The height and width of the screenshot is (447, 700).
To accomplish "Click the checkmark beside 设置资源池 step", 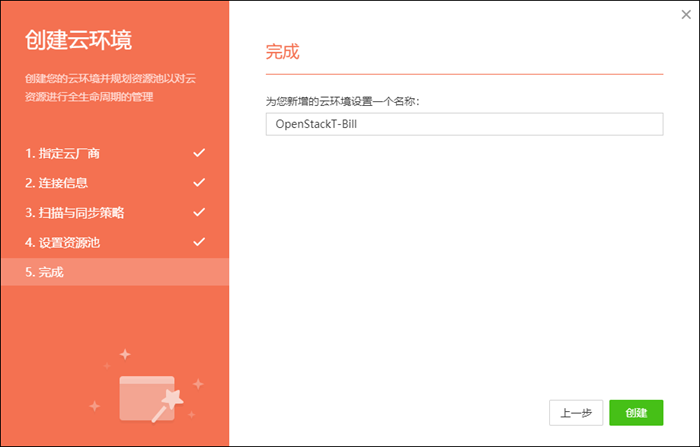I will 199,242.
